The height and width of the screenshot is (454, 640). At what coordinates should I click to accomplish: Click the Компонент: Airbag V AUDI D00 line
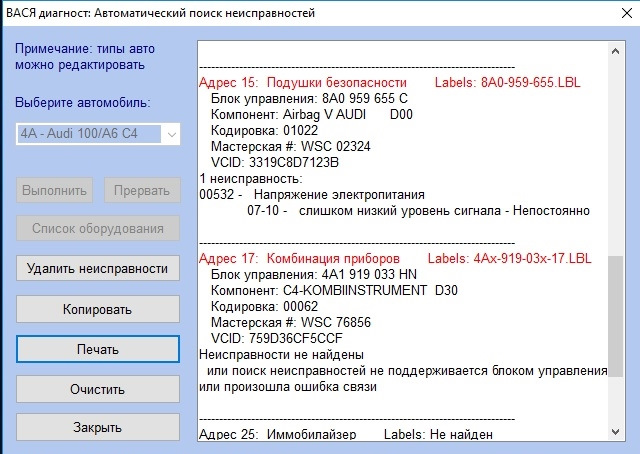click(312, 114)
